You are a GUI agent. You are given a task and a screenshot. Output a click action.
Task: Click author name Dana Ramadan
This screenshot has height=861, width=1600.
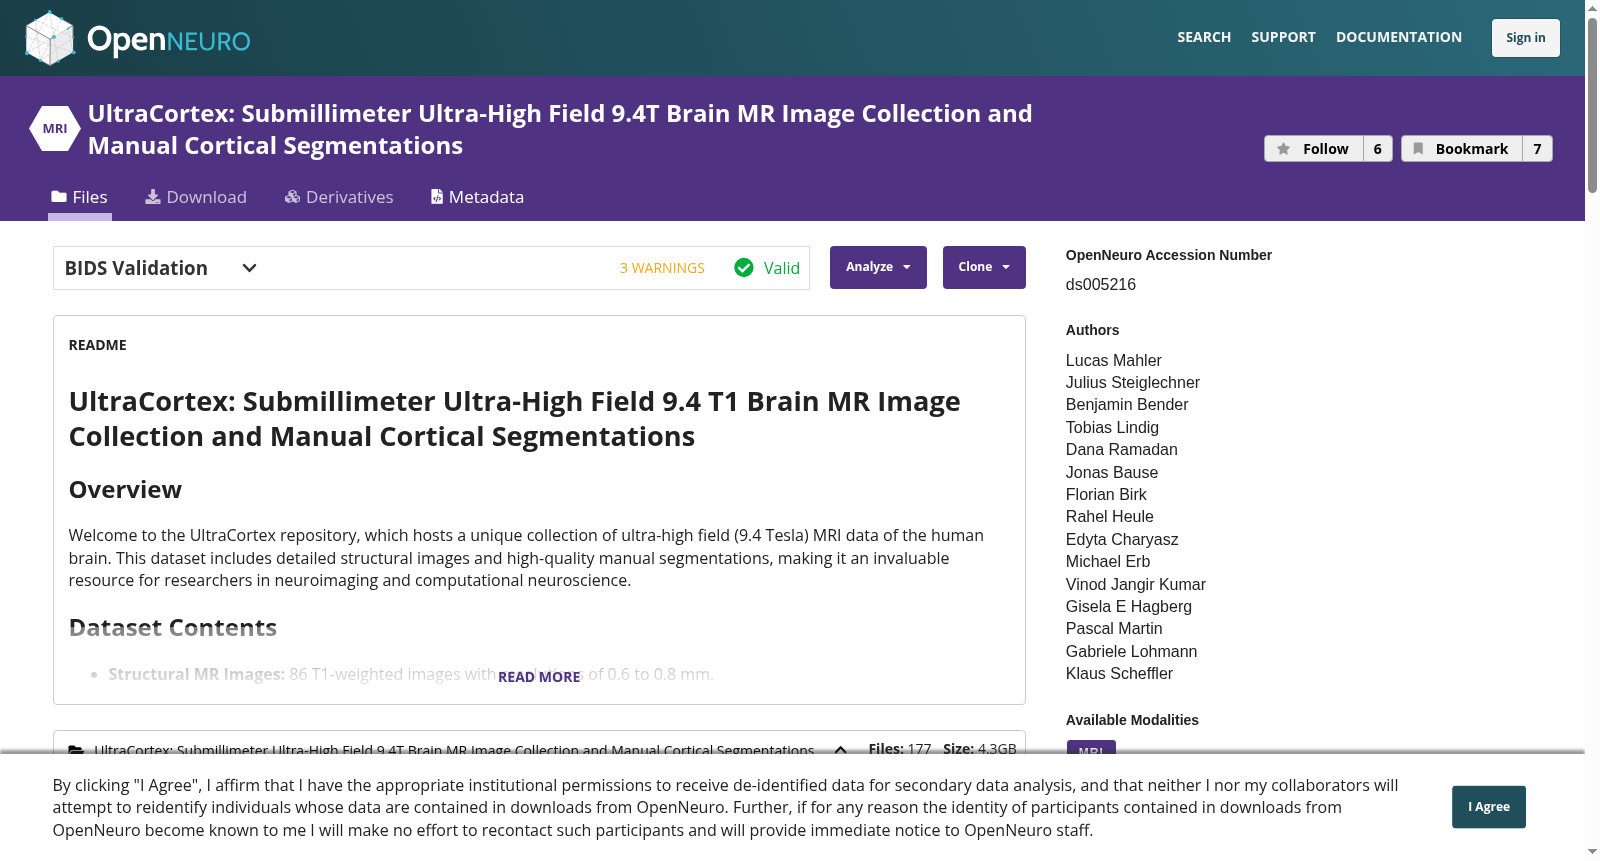(1122, 449)
